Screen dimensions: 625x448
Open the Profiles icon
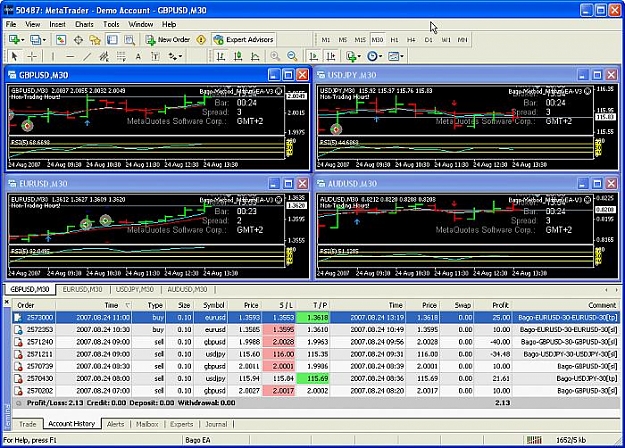point(35,39)
